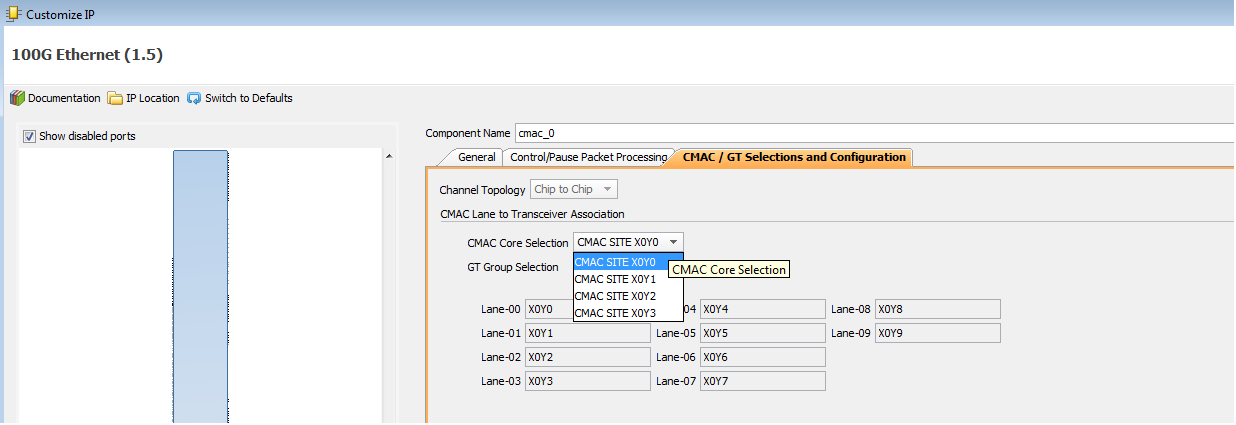This screenshot has width=1236, height=425.
Task: Switch to the General tab
Action: (x=476, y=157)
